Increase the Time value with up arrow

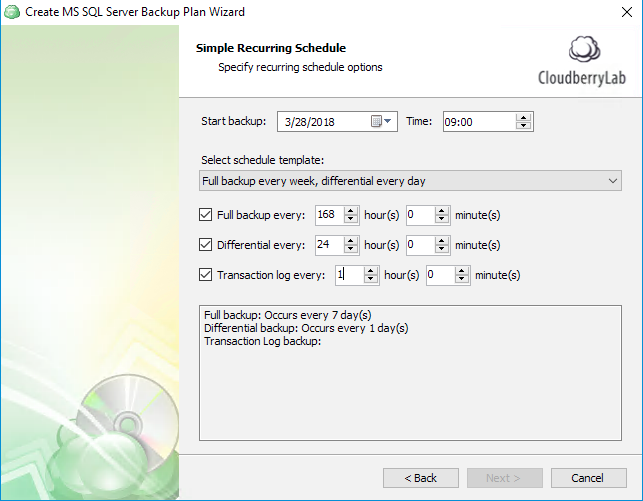(523, 118)
